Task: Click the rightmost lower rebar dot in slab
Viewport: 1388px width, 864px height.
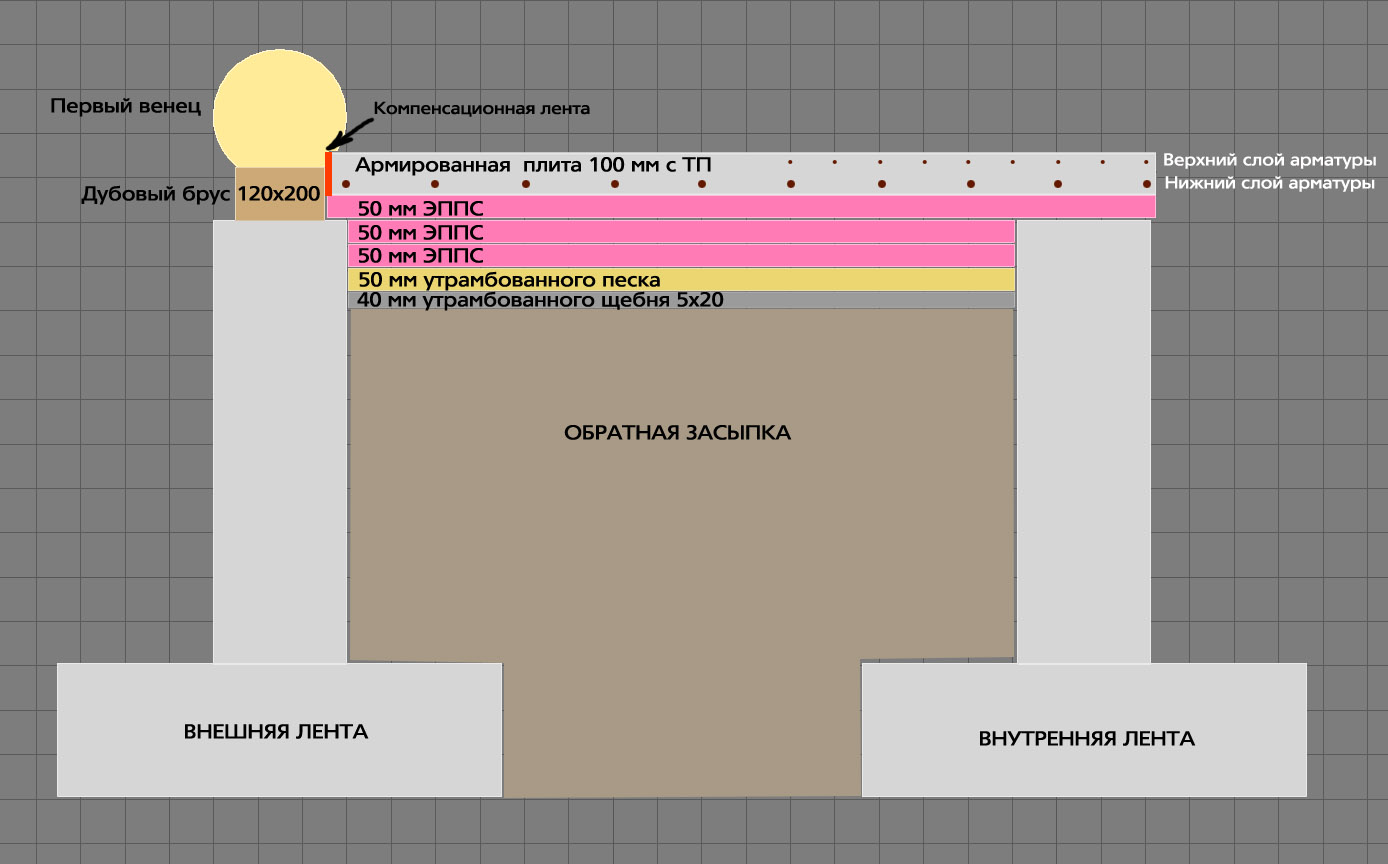Action: tap(1147, 184)
